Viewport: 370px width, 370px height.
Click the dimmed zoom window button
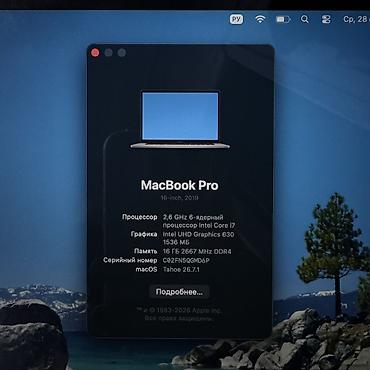122,53
